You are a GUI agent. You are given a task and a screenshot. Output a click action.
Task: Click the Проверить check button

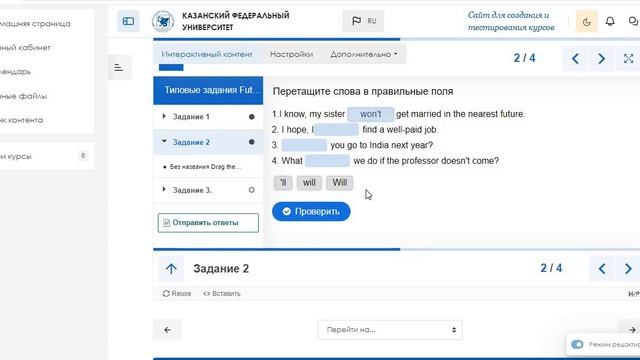[311, 211]
